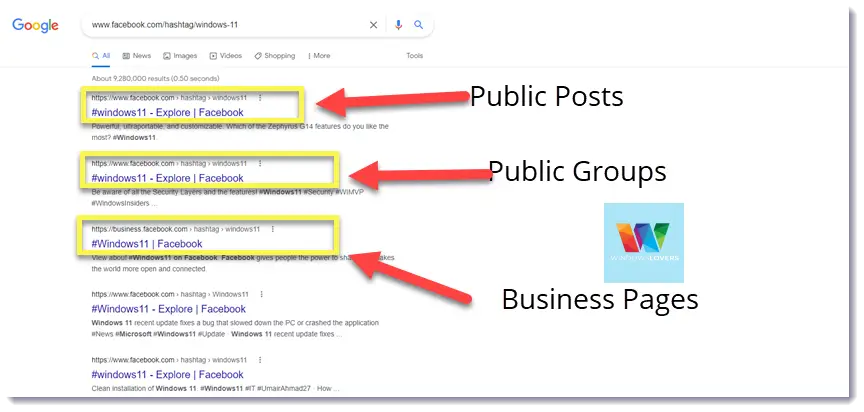Click the breadcrumb URL ending in 'hashtag › Windows11'

(x=170, y=295)
